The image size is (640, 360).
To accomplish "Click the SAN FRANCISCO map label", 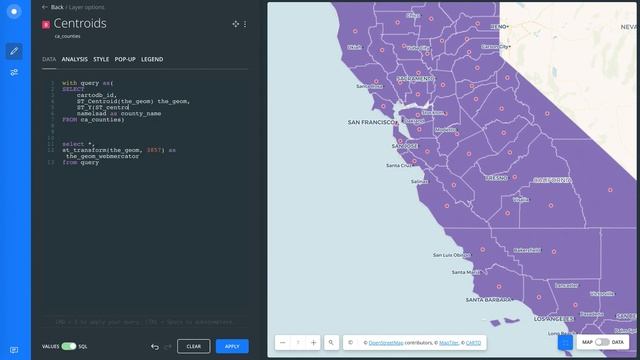I will coord(371,122).
